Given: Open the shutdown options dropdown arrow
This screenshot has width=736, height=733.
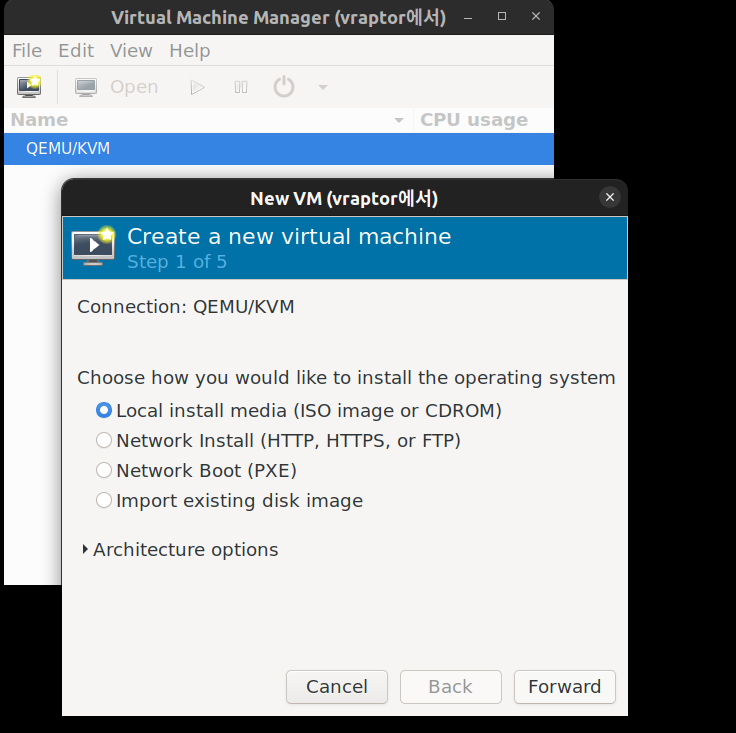Looking at the screenshot, I should (x=323, y=87).
